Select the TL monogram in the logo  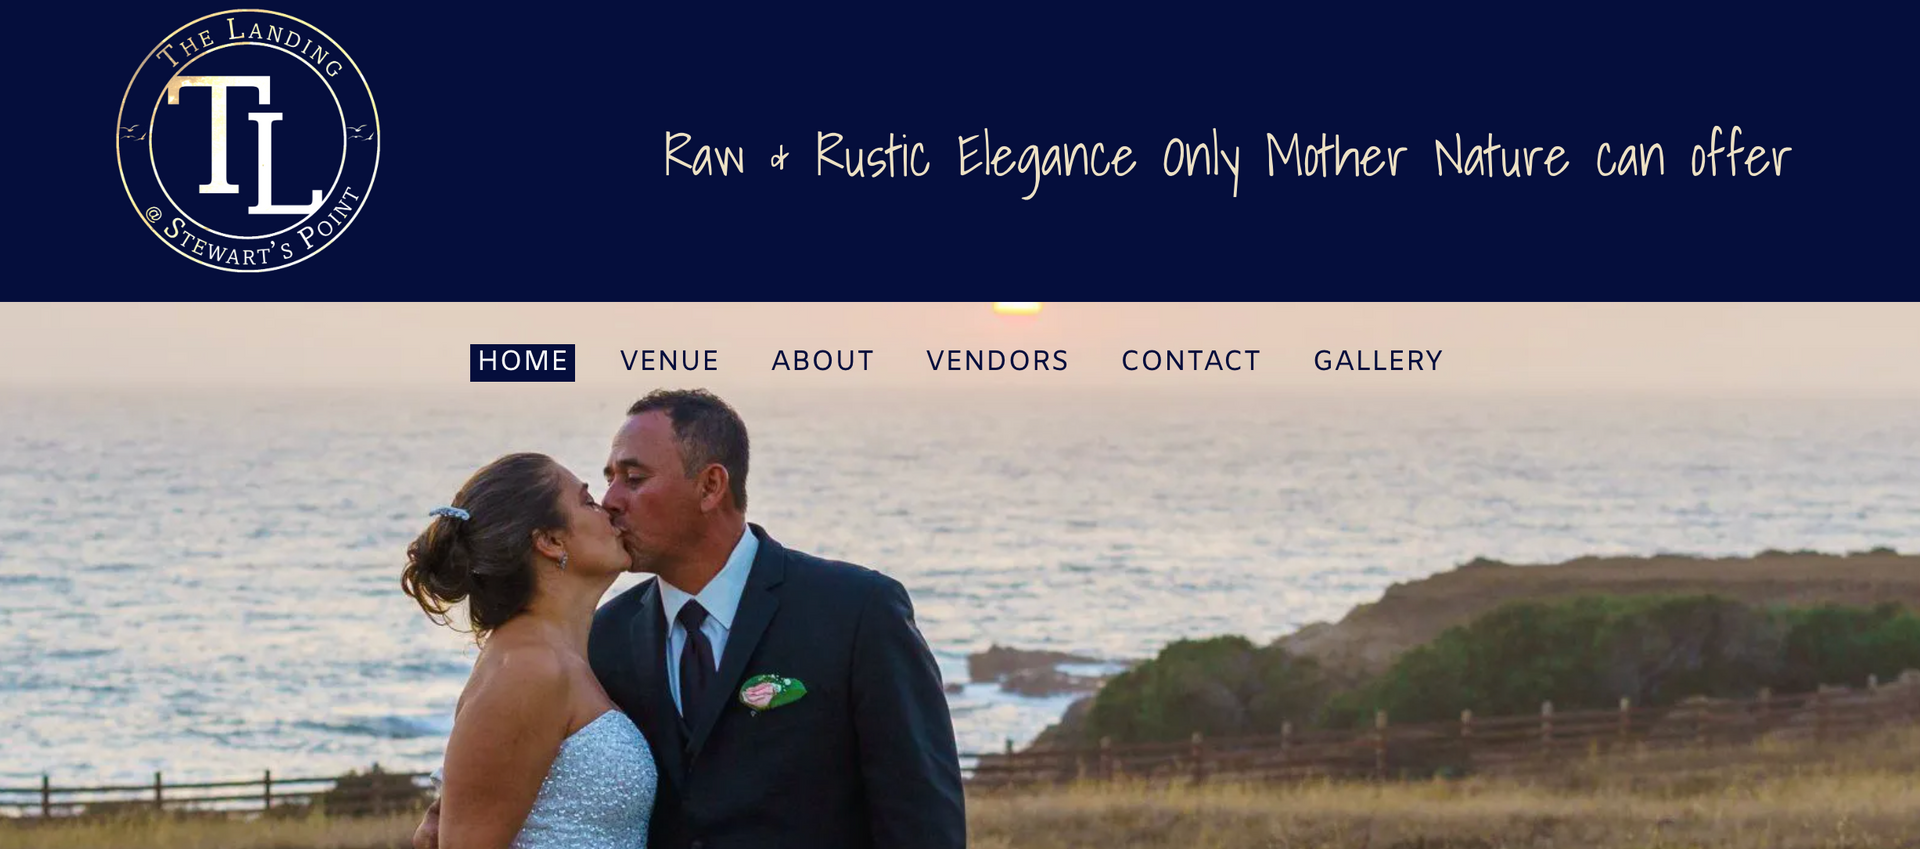tap(245, 144)
